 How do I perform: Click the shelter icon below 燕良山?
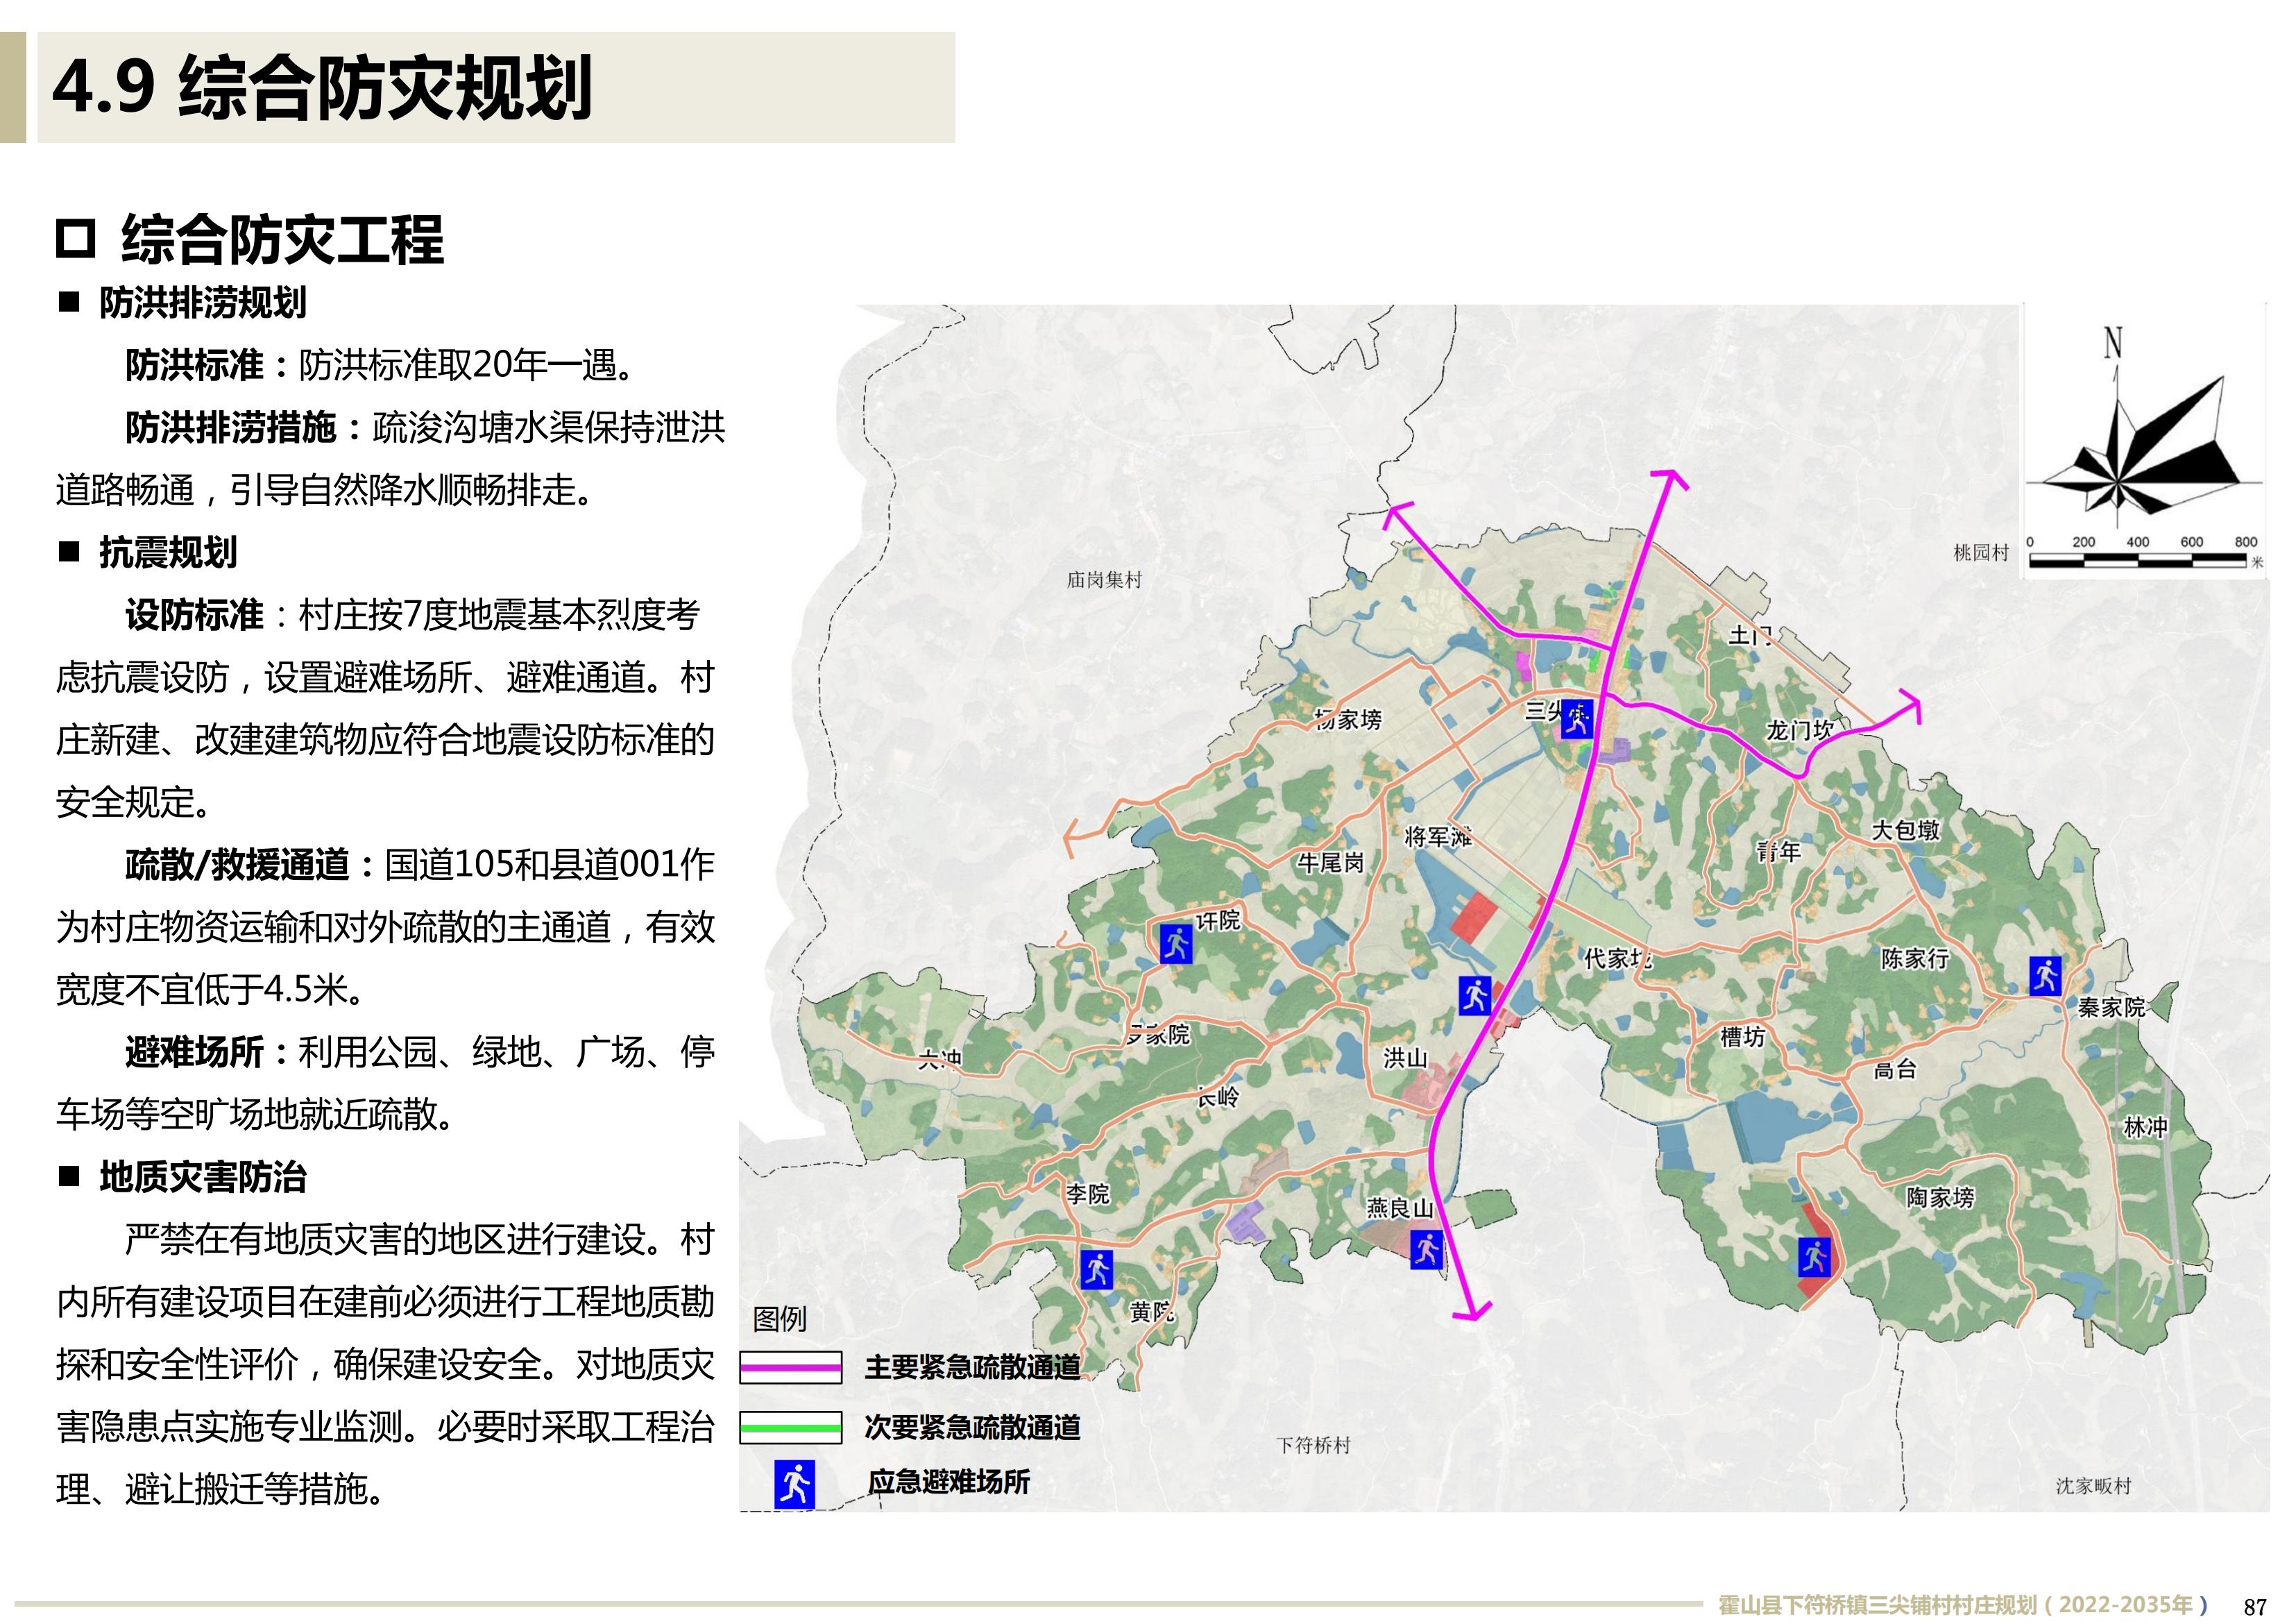[x=1427, y=1249]
